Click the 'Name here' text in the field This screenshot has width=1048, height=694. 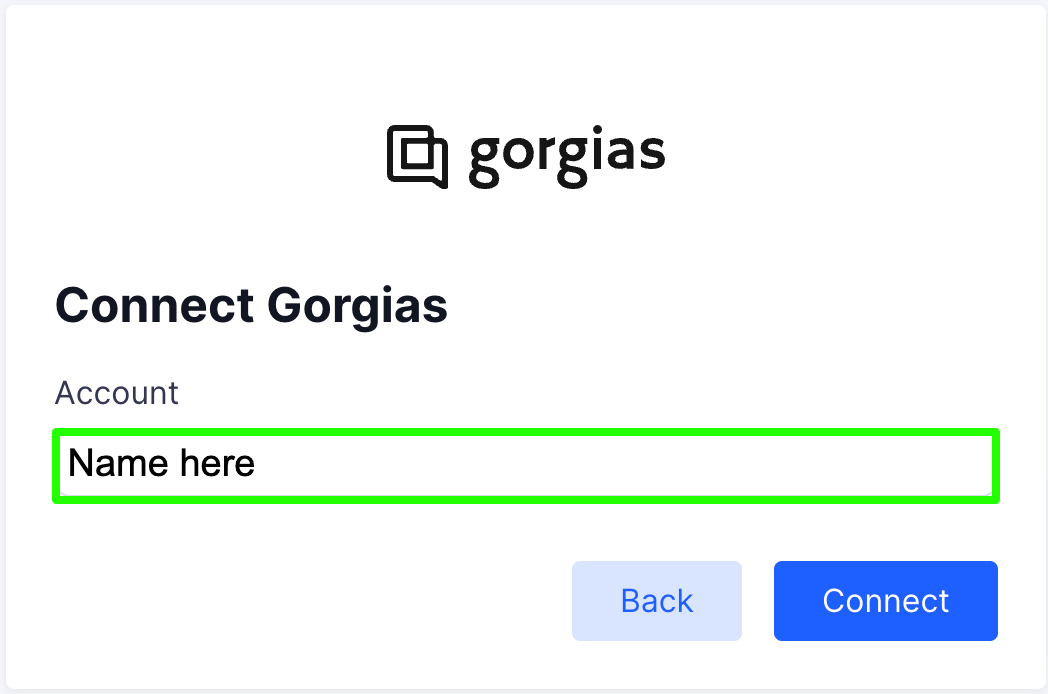tap(162, 463)
